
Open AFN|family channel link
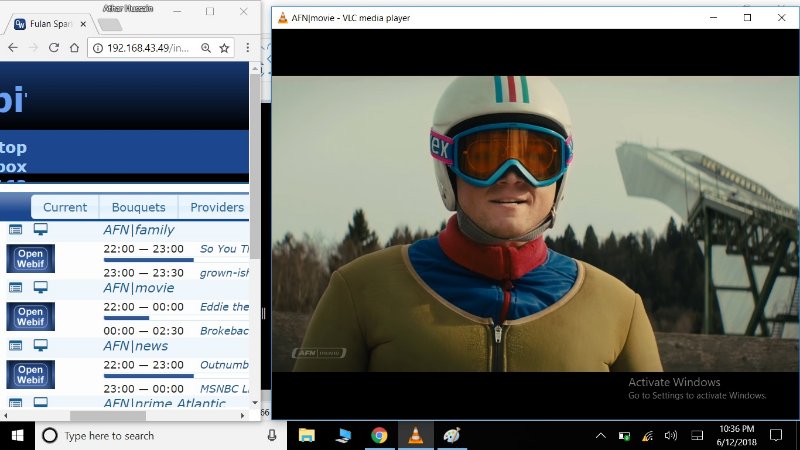(x=139, y=230)
